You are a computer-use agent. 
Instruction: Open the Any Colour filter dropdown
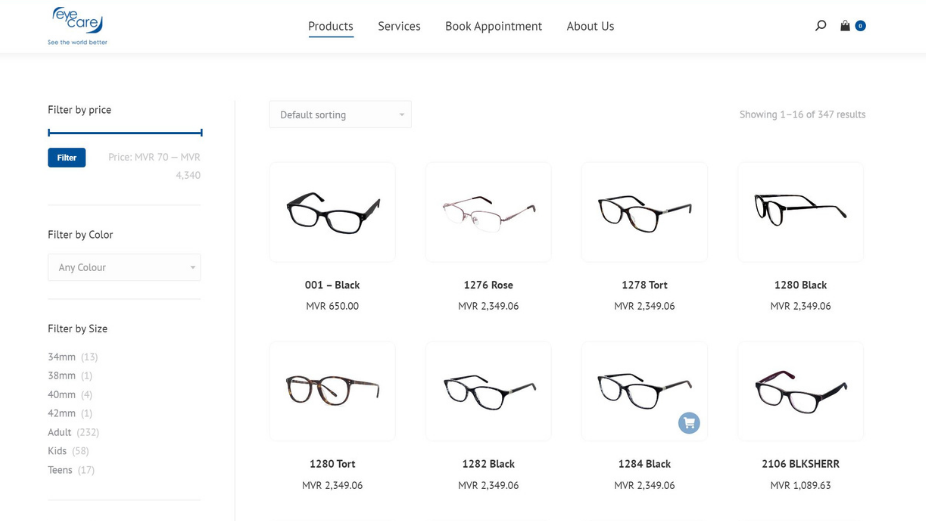point(124,268)
